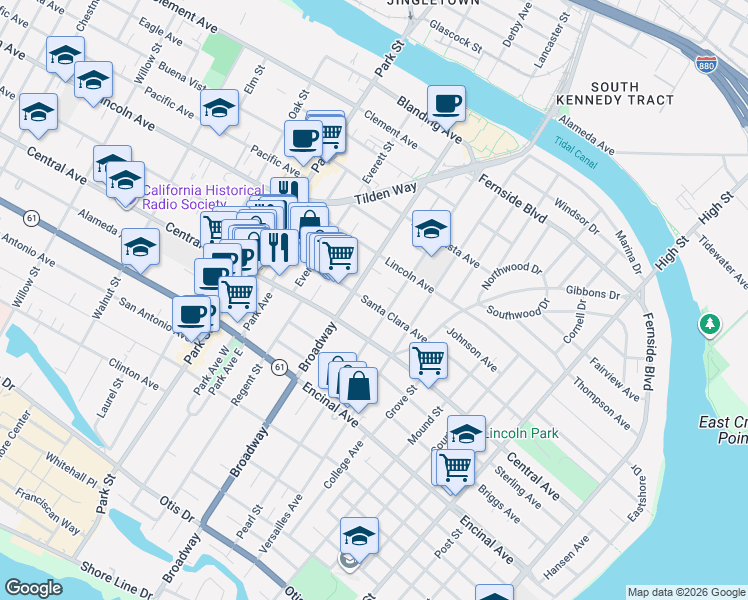The image size is (748, 600).
Task: Click the Route 61 shield near Encinal Ave
Action: click(x=280, y=367)
